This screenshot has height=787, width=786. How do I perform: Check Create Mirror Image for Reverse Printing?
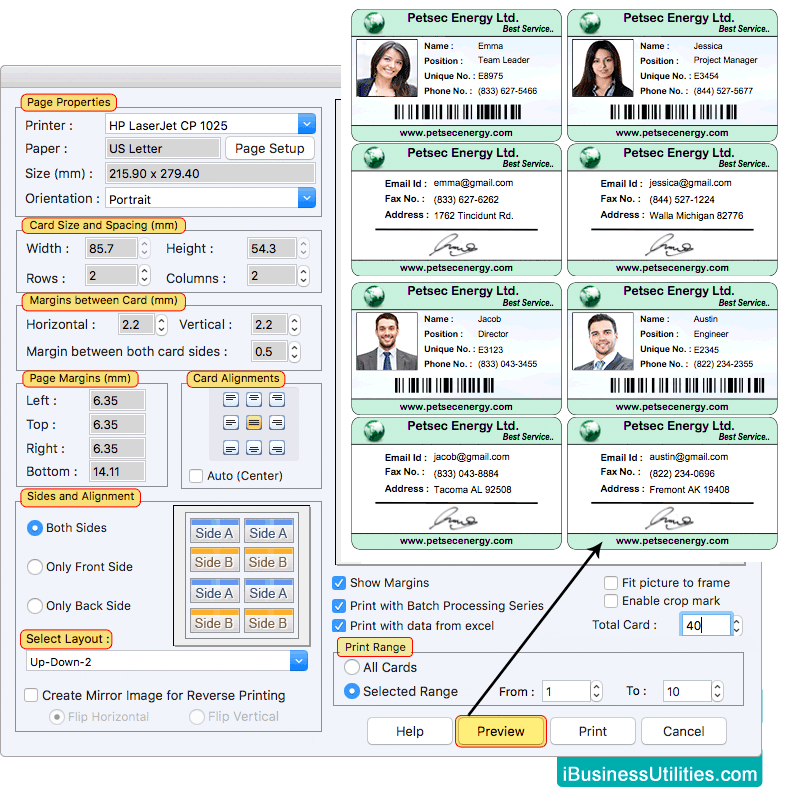click(x=31, y=695)
